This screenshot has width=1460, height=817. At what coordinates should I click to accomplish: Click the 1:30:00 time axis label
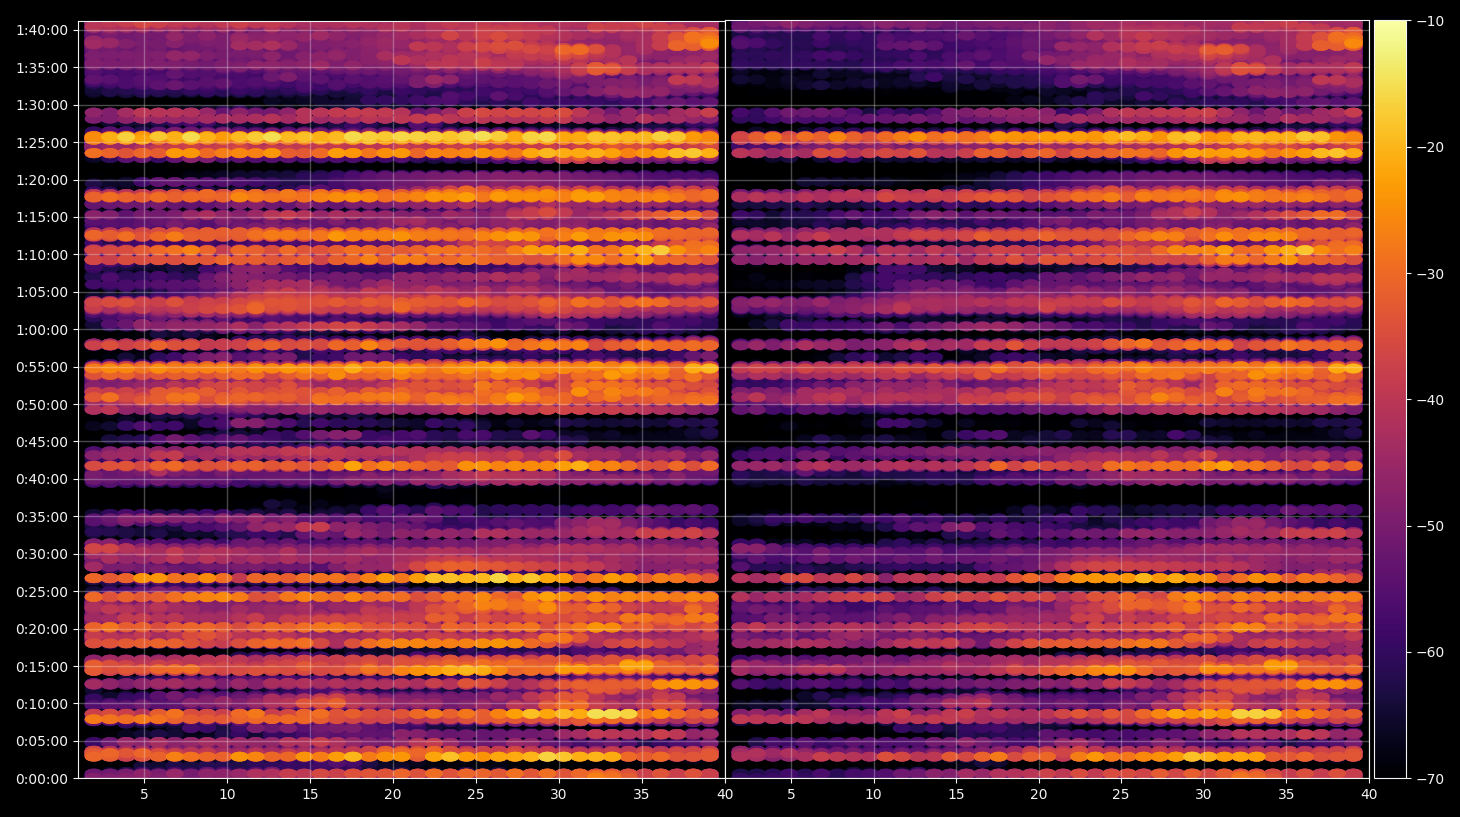(x=42, y=105)
